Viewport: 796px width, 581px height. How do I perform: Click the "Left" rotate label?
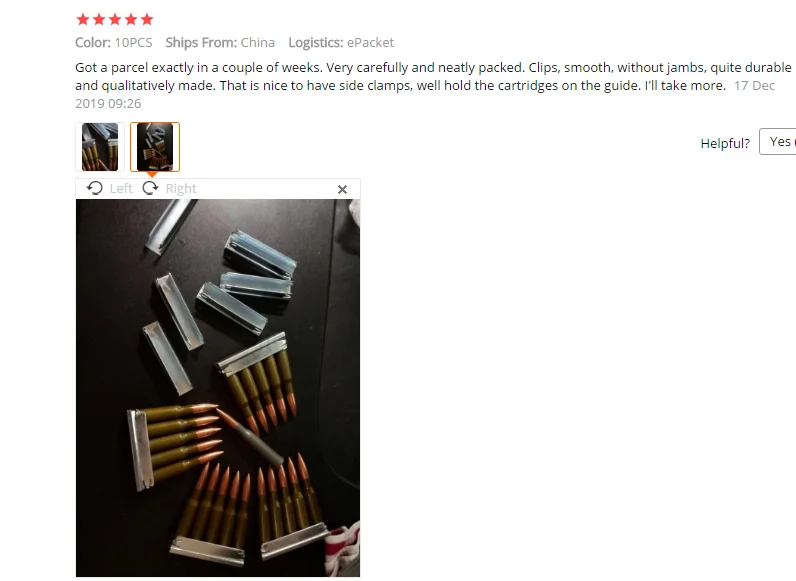pos(121,188)
